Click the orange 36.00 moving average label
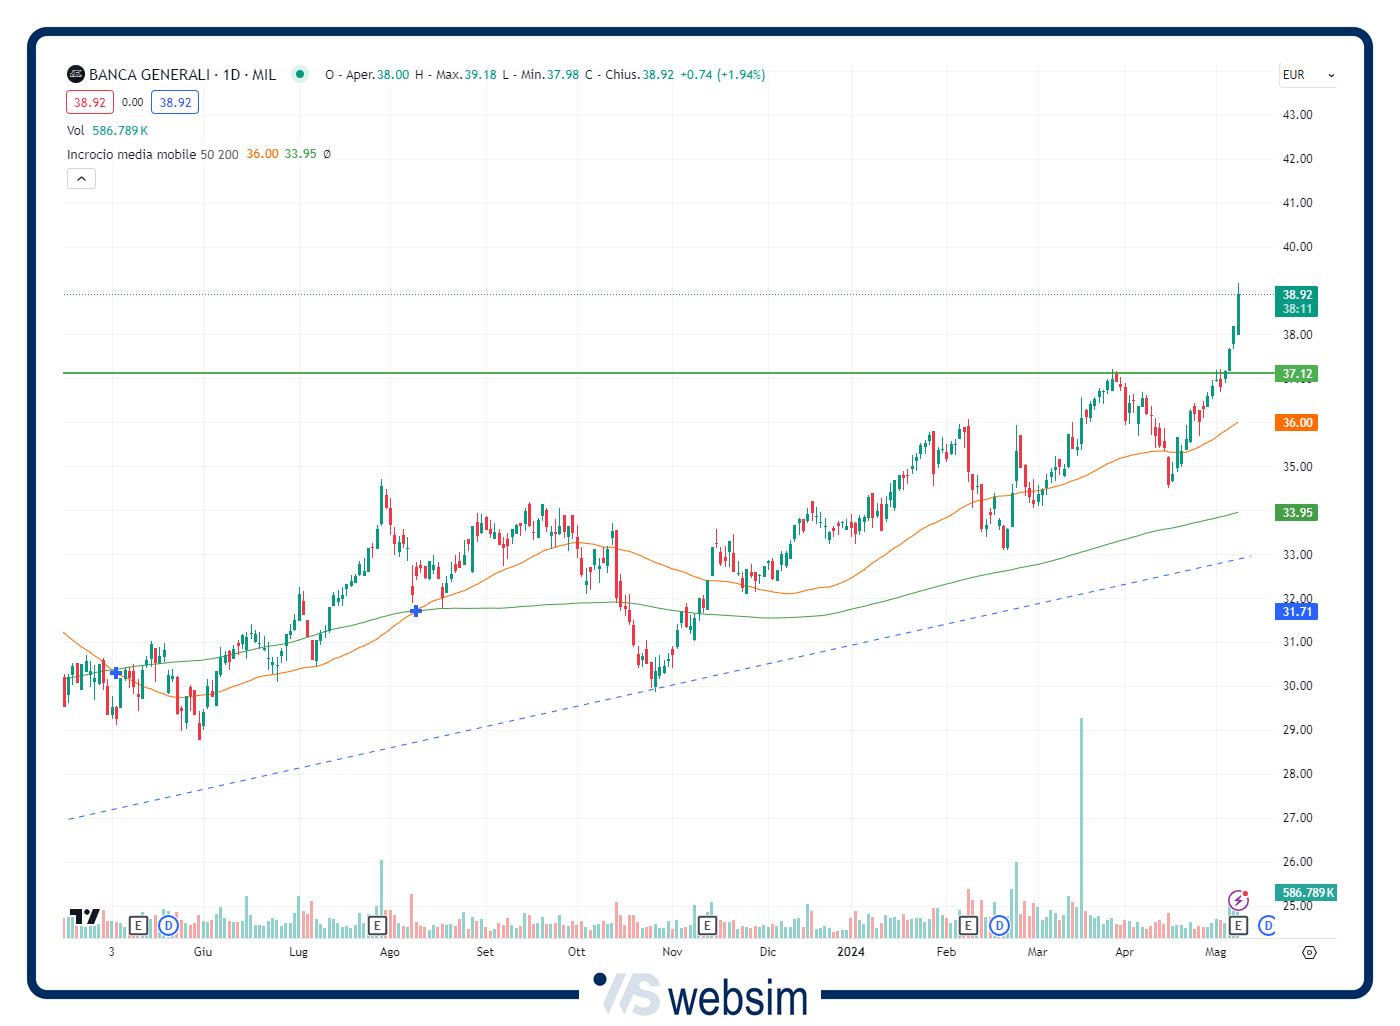Image resolution: width=1400 pixels, height=1026 pixels. (x=1297, y=423)
